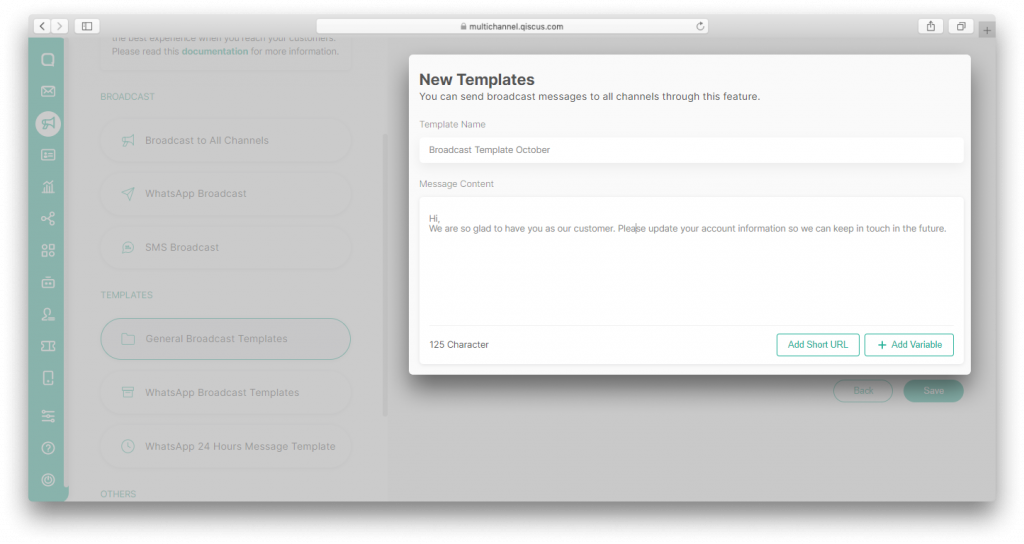Click the Safari share icon
This screenshot has height=544, width=1024.
coord(931,26)
